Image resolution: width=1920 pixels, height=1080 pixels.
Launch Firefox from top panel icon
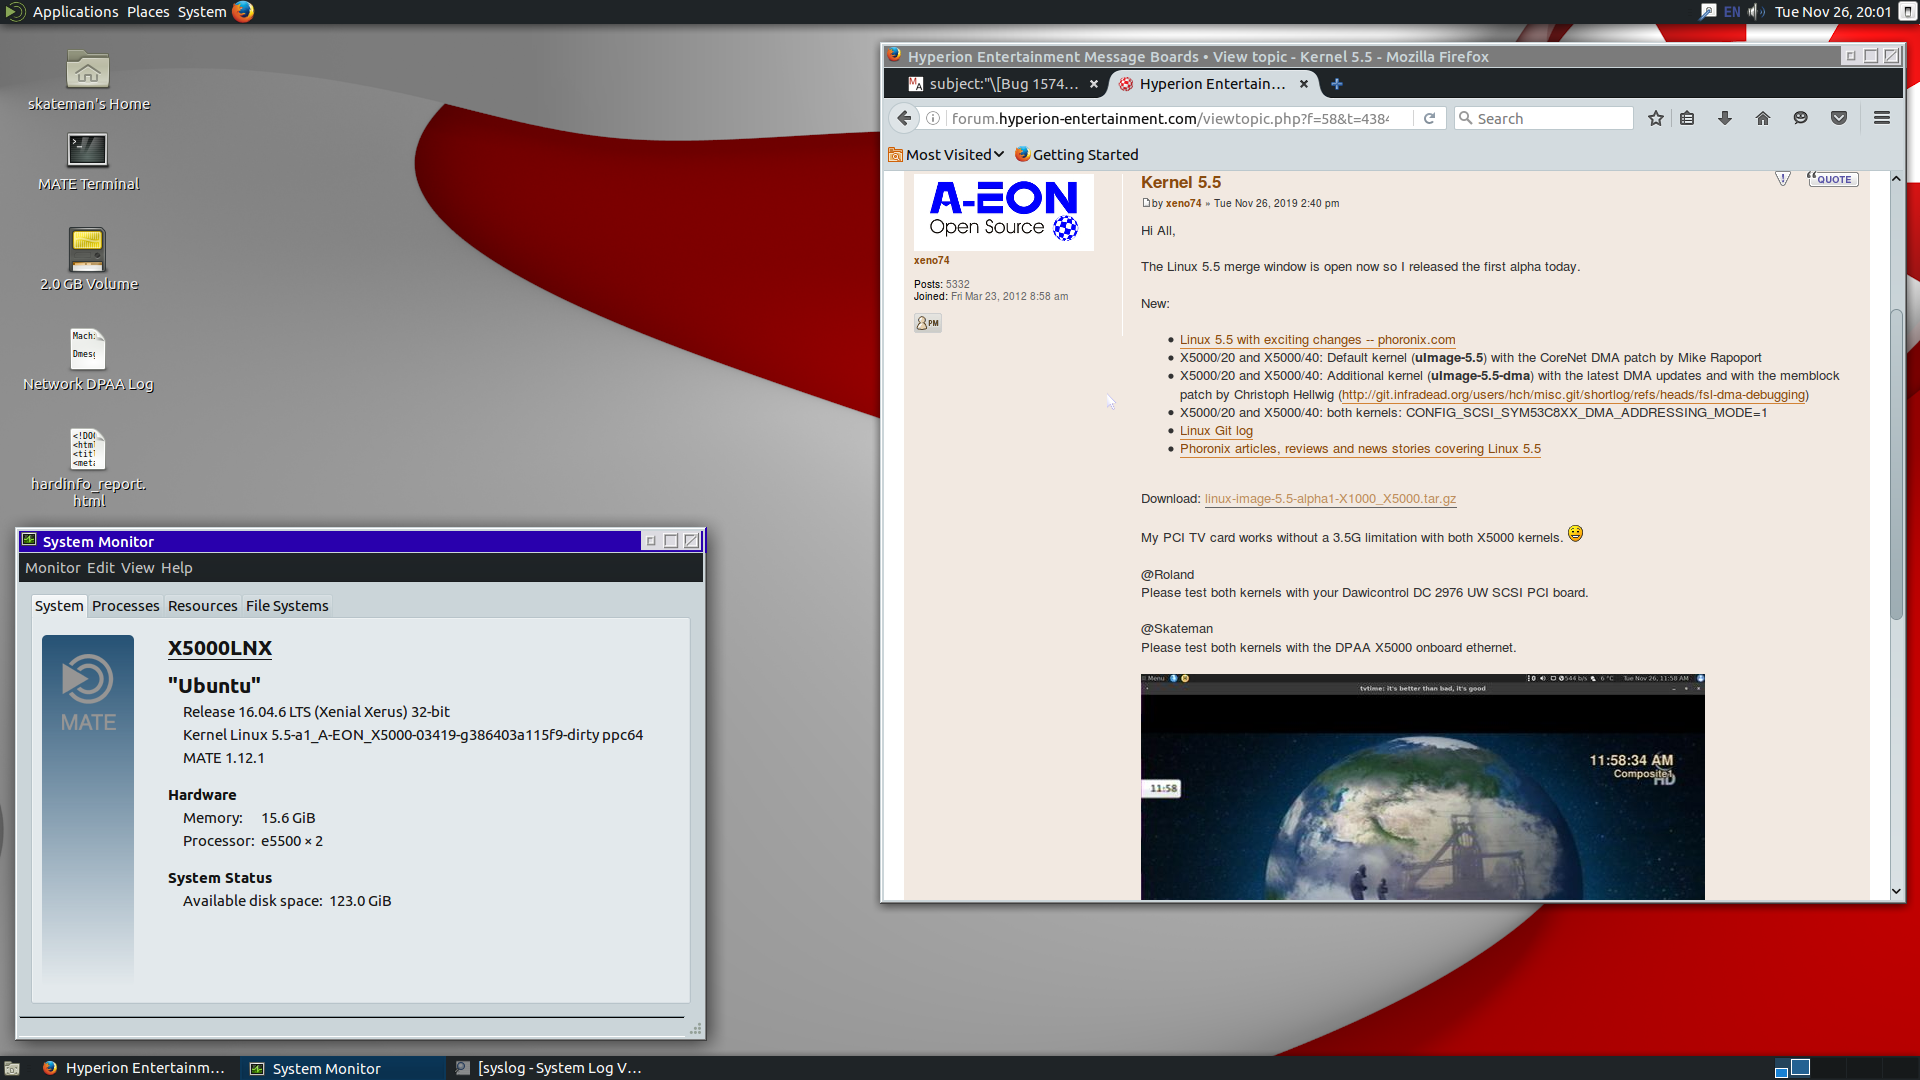point(243,11)
